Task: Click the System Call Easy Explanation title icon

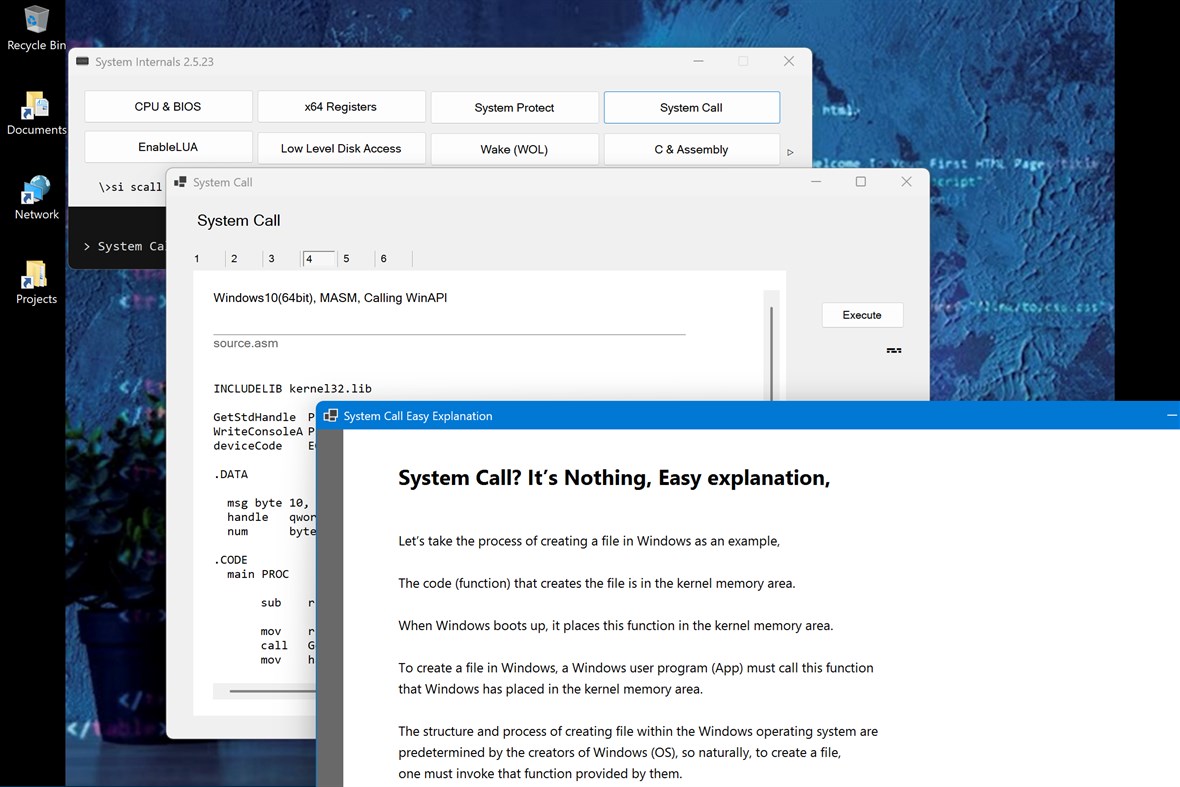Action: pos(331,416)
